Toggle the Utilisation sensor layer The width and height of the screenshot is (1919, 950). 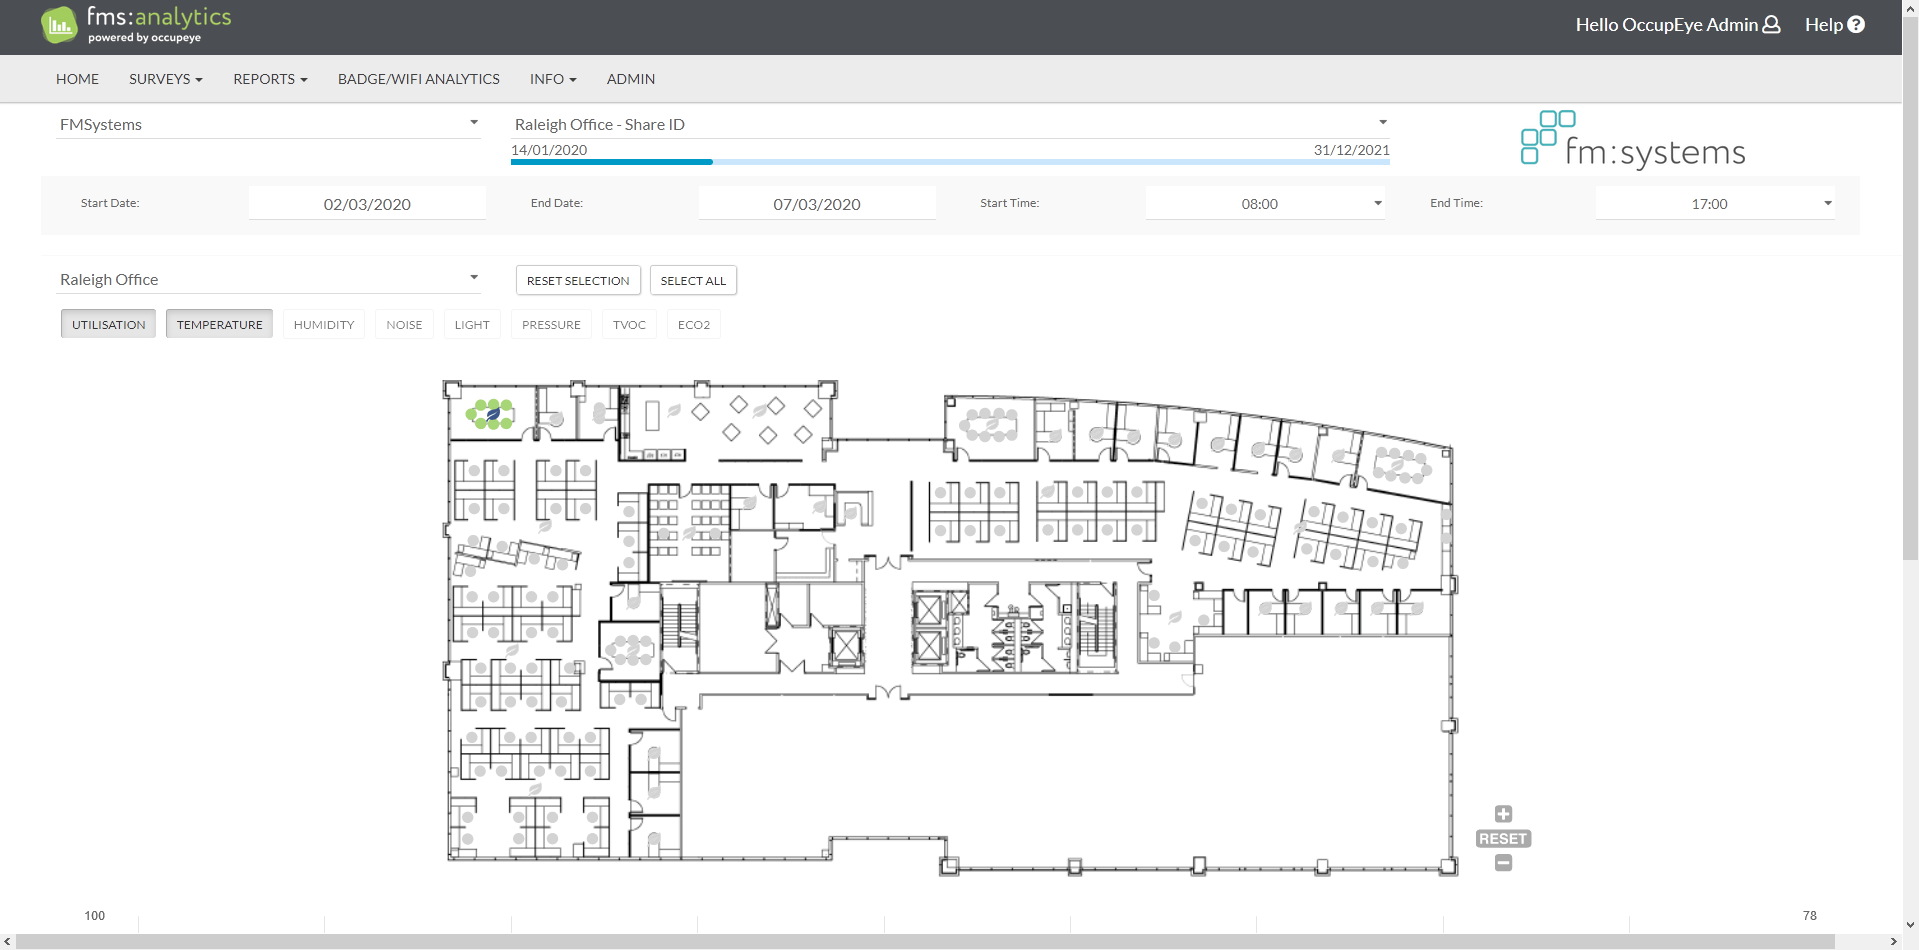pos(108,324)
